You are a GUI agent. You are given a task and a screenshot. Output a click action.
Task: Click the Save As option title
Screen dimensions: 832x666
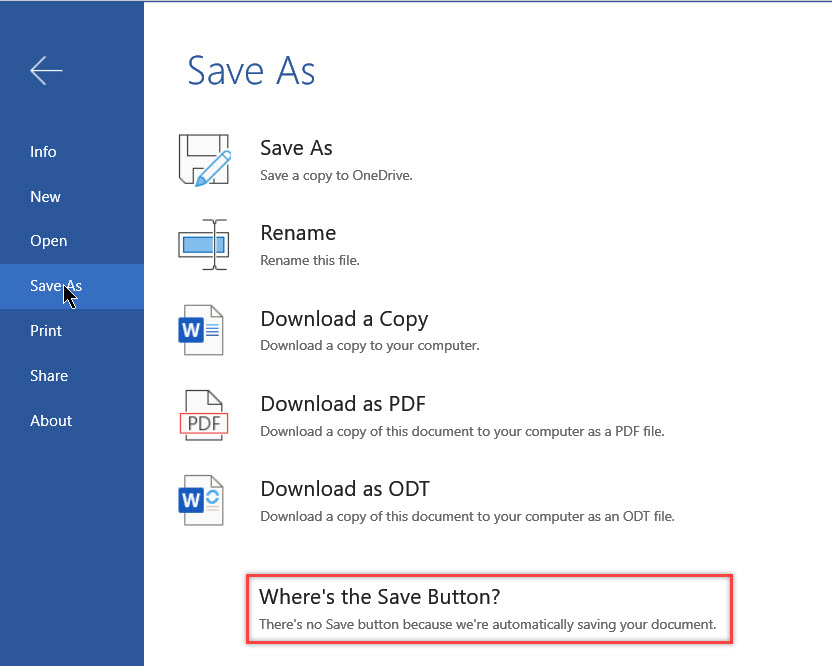pyautogui.click(x=297, y=148)
